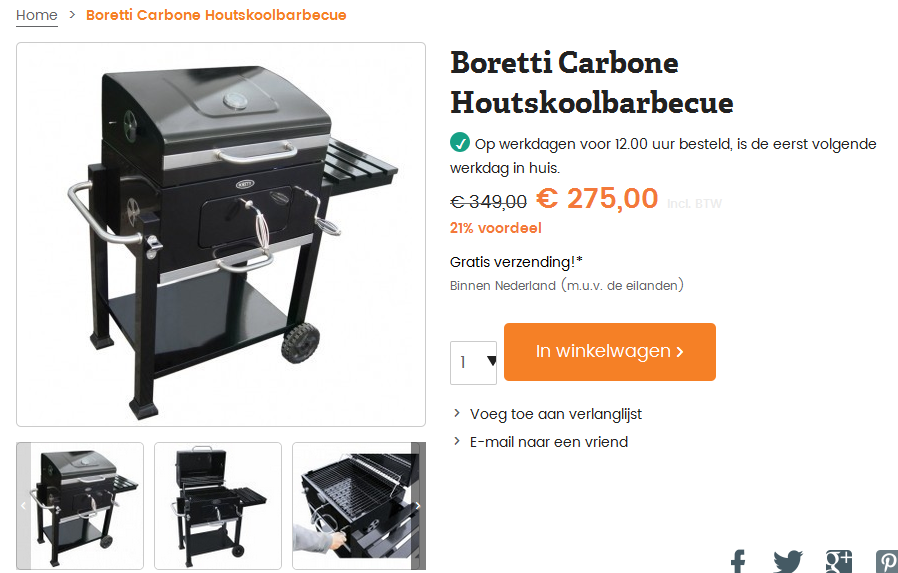Select first thumbnail of closed barbecue

[80, 506]
